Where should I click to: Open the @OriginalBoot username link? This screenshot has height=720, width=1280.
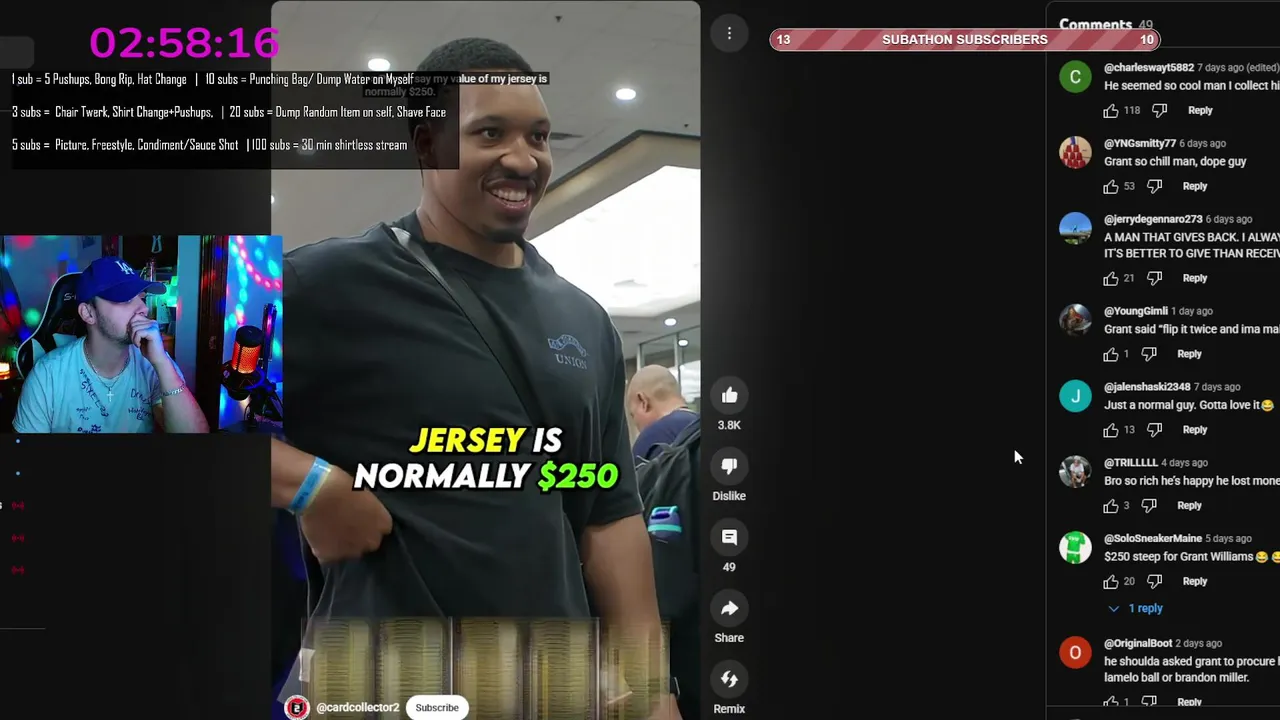1138,644
